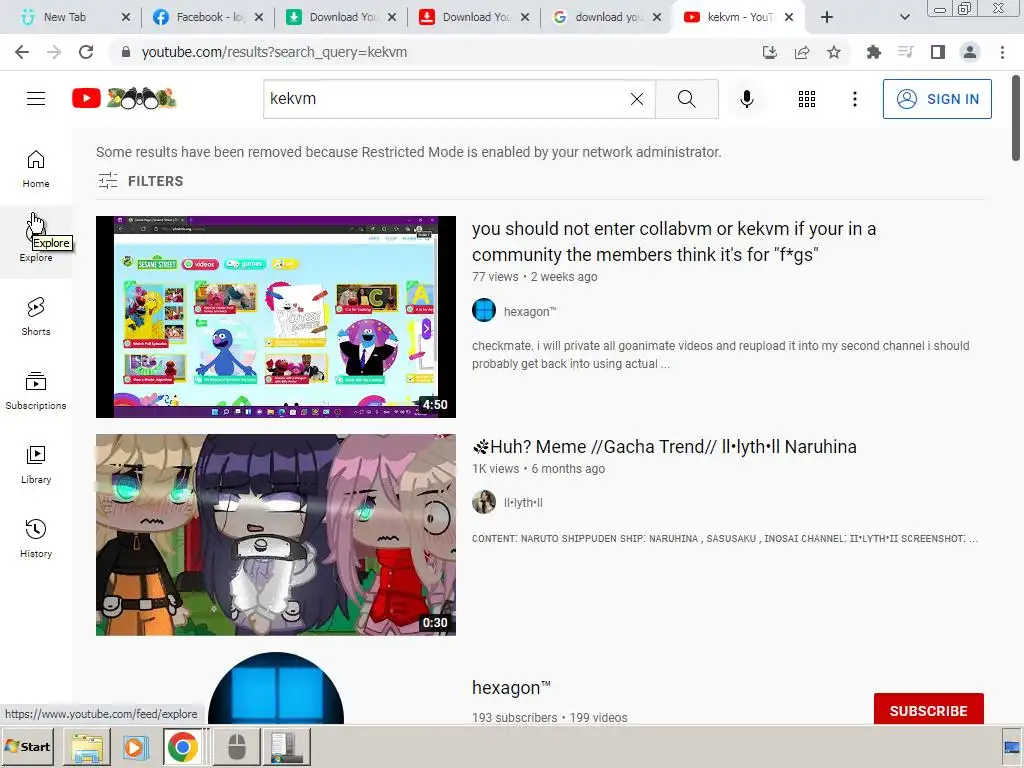
Task: Open the YouTube apps grid
Action: pyautogui.click(x=807, y=99)
